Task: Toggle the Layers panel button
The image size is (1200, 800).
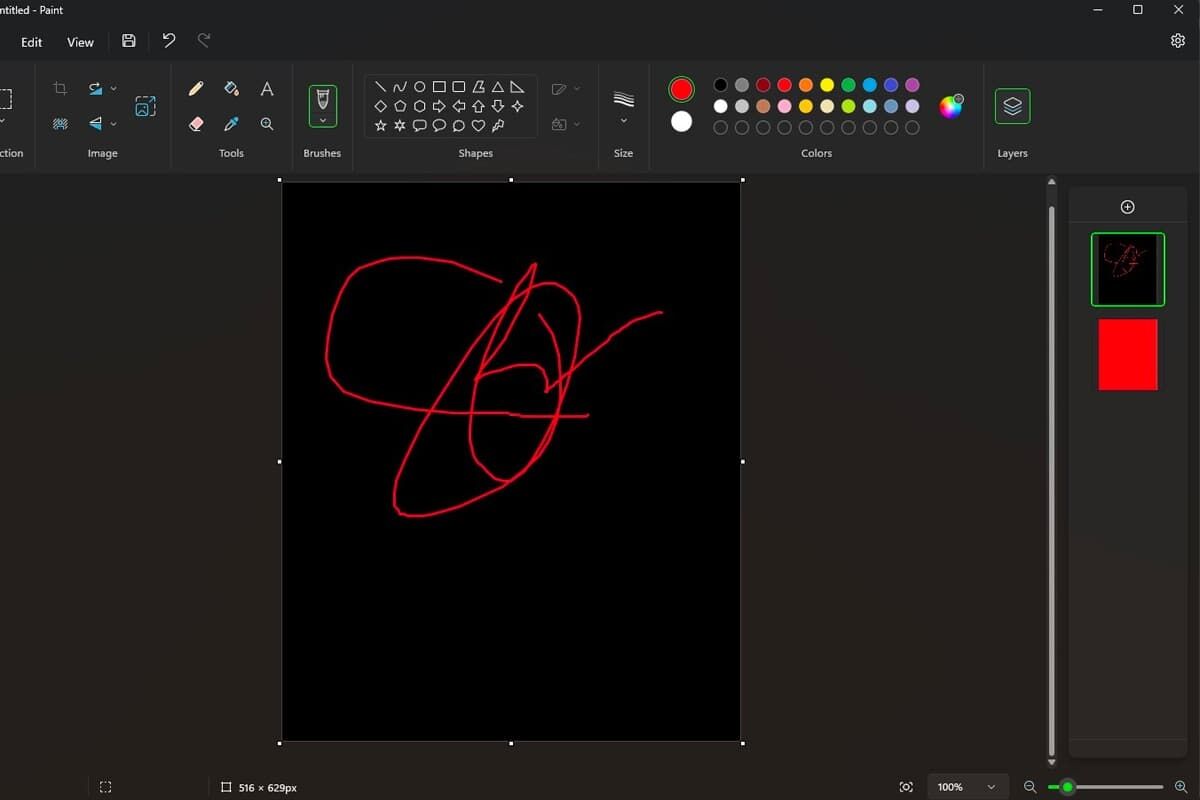Action: point(1012,106)
